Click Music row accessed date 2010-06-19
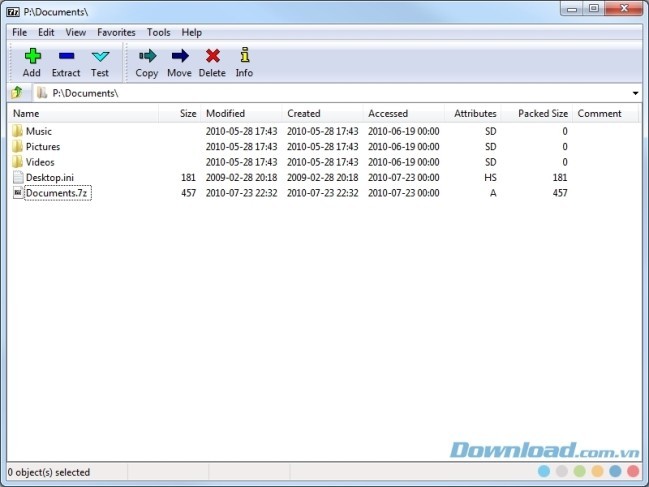The image size is (649, 487). (x=404, y=131)
